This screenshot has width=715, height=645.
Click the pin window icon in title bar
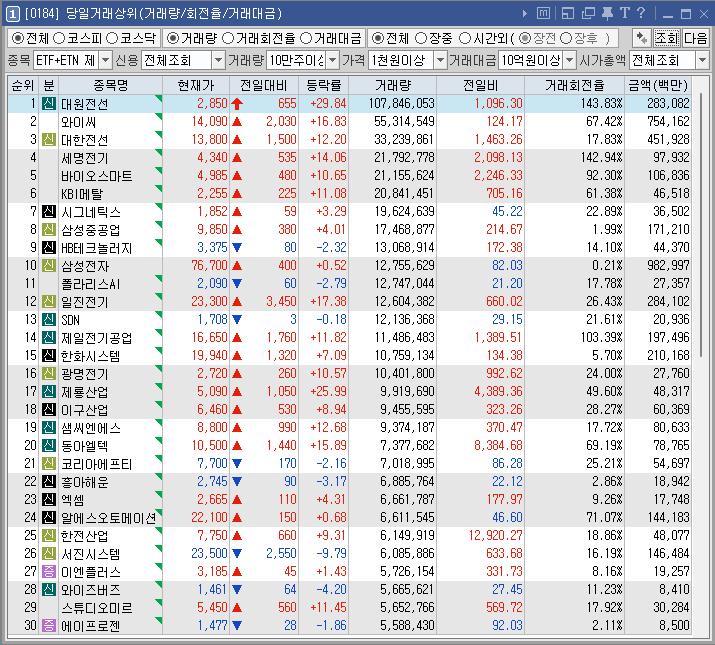[607, 13]
